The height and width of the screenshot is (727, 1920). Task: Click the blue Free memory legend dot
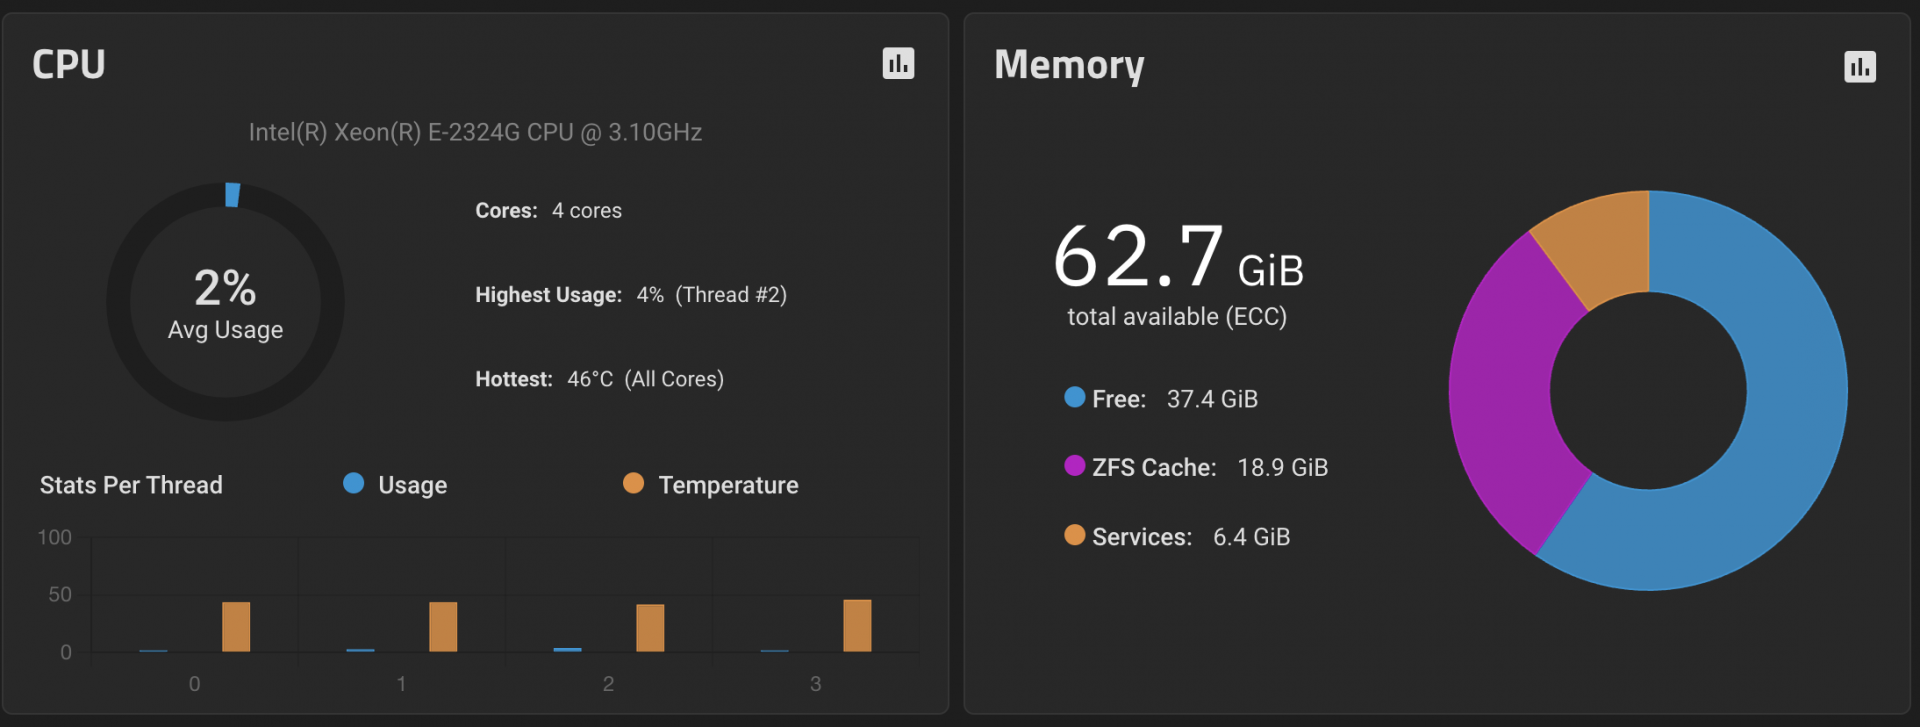[1075, 397]
